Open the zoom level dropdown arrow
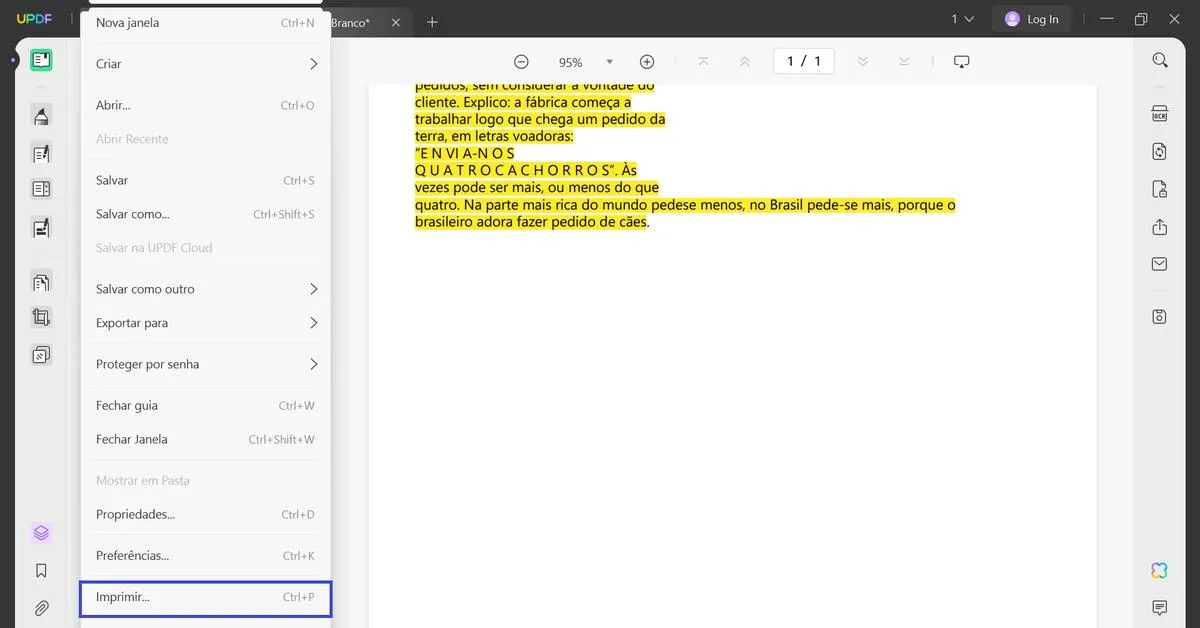Image resolution: width=1200 pixels, height=628 pixels. pos(610,62)
